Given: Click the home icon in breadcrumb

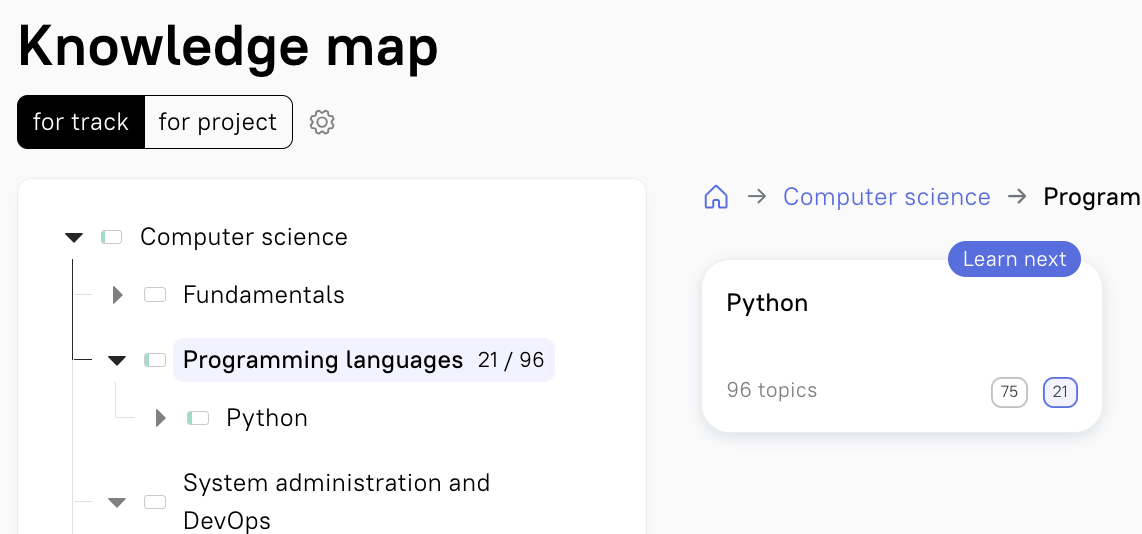Looking at the screenshot, I should click(x=716, y=197).
